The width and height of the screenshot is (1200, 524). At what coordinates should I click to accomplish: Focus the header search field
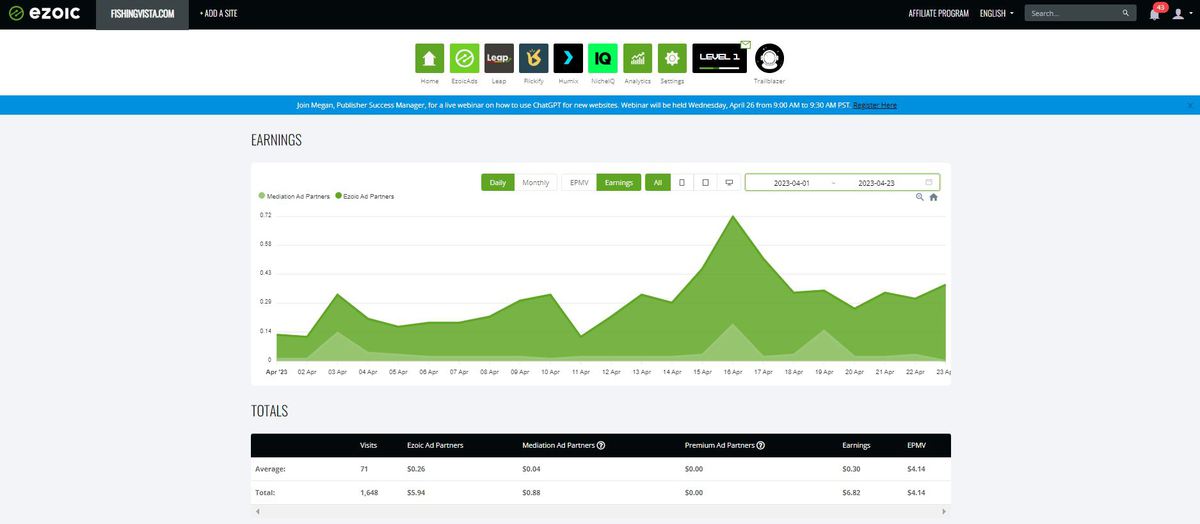pyautogui.click(x=1081, y=14)
